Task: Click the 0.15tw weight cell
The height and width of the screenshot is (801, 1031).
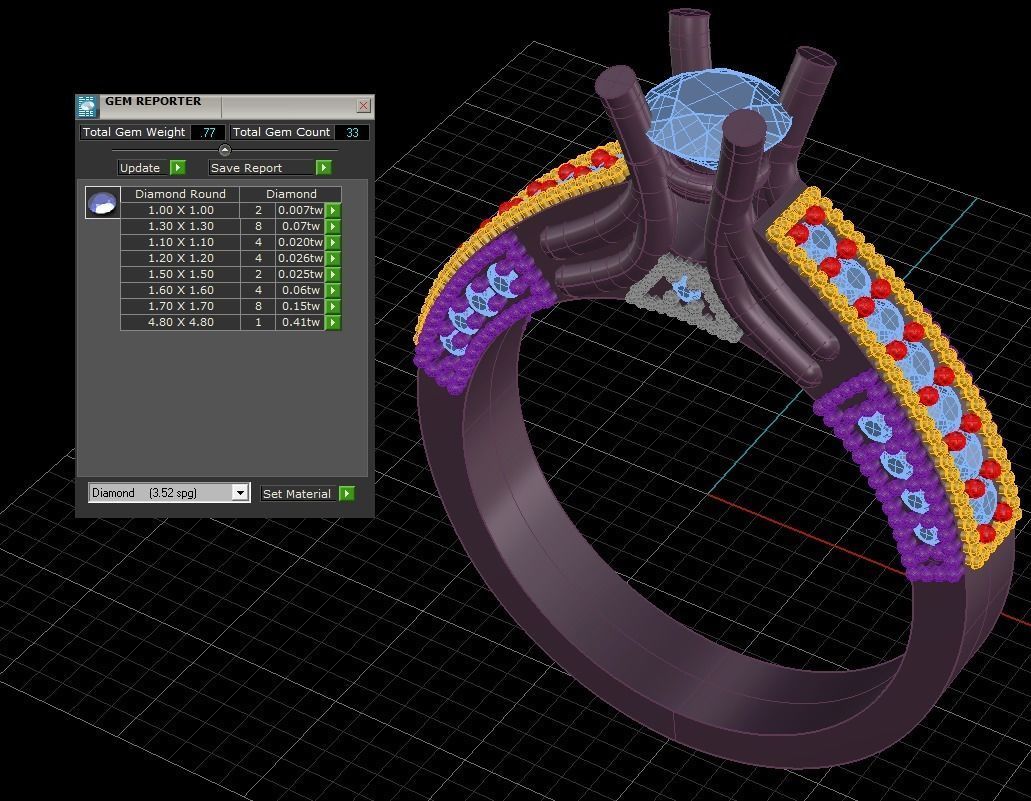Action: coord(300,306)
